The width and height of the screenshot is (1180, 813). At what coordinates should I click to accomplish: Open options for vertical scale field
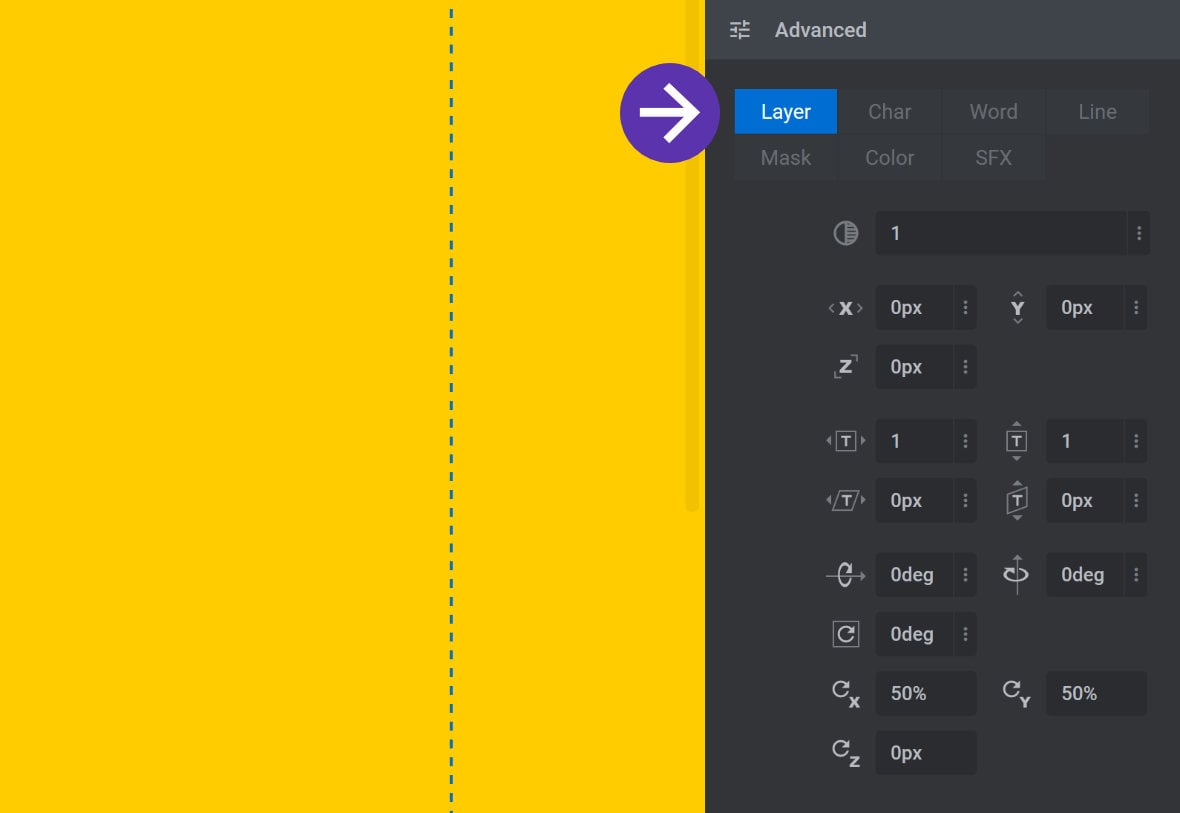pyautogui.click(x=1136, y=441)
